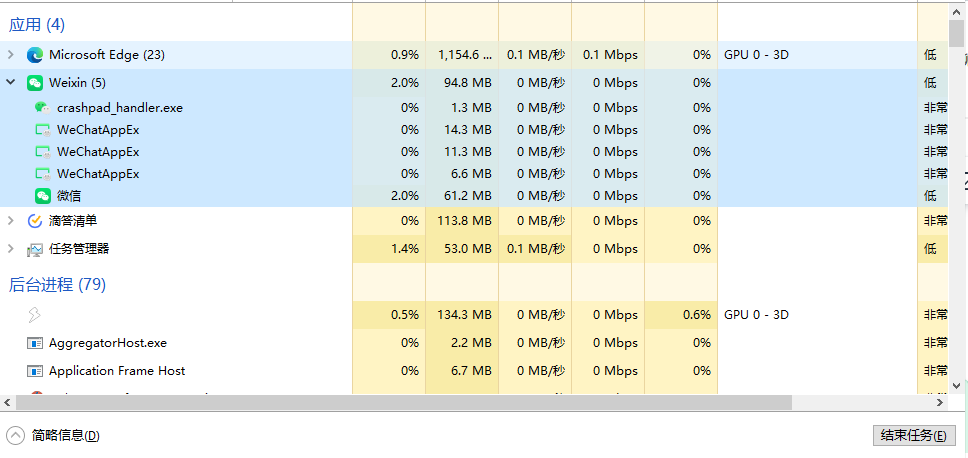
Task: Select the 应用 (4) group header
Action: 37,24
